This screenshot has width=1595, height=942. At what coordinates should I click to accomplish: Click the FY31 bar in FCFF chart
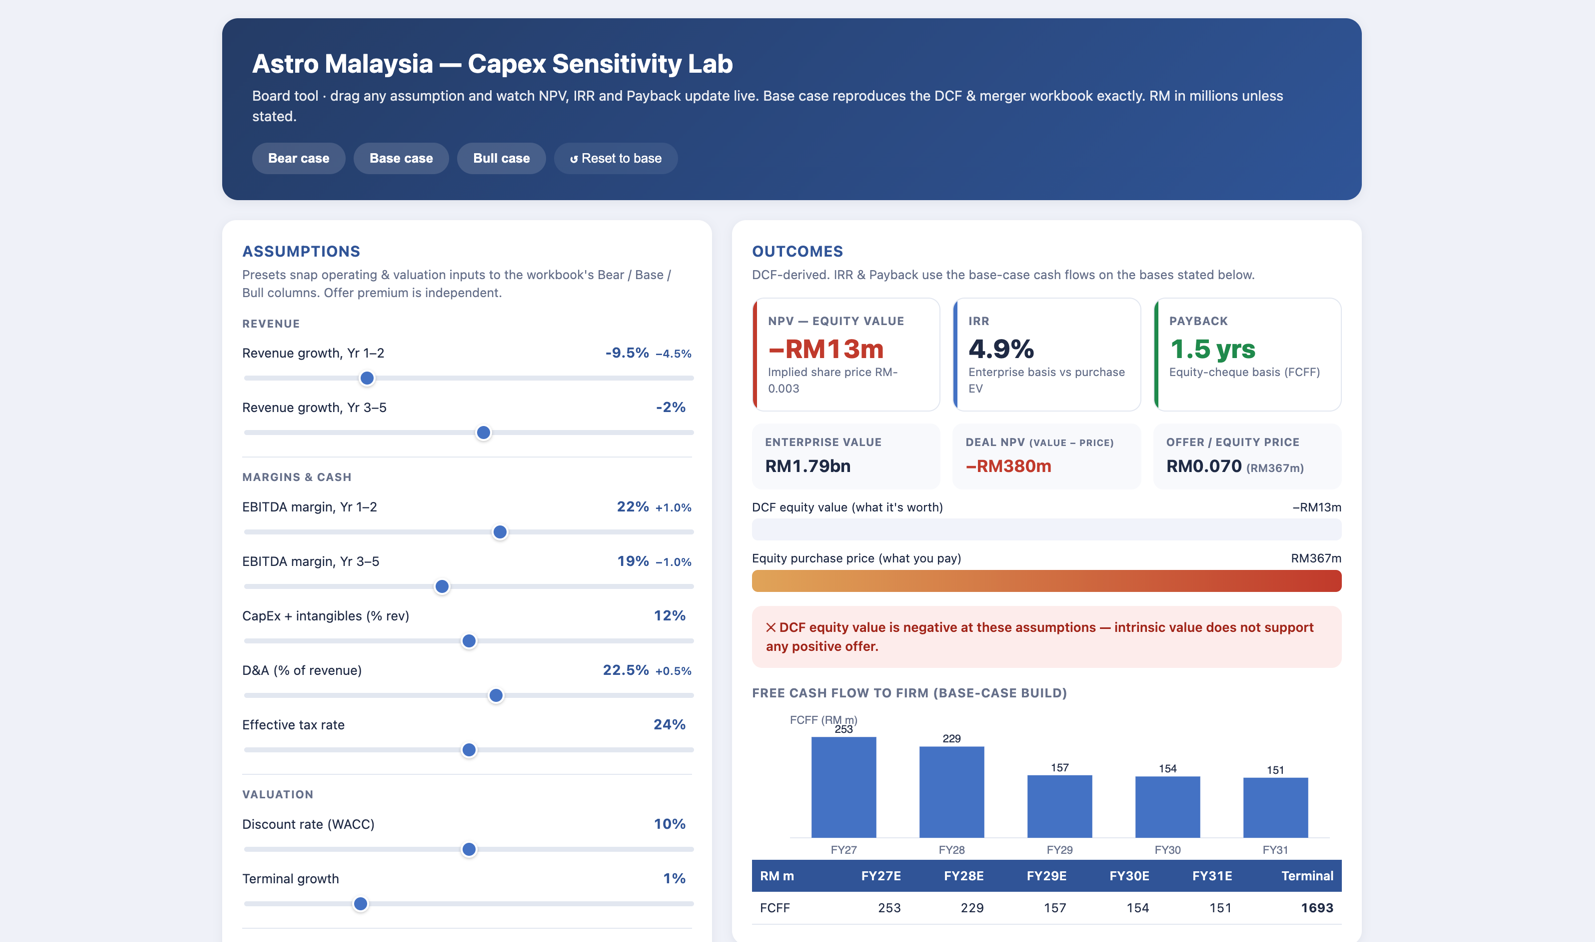[x=1275, y=808]
